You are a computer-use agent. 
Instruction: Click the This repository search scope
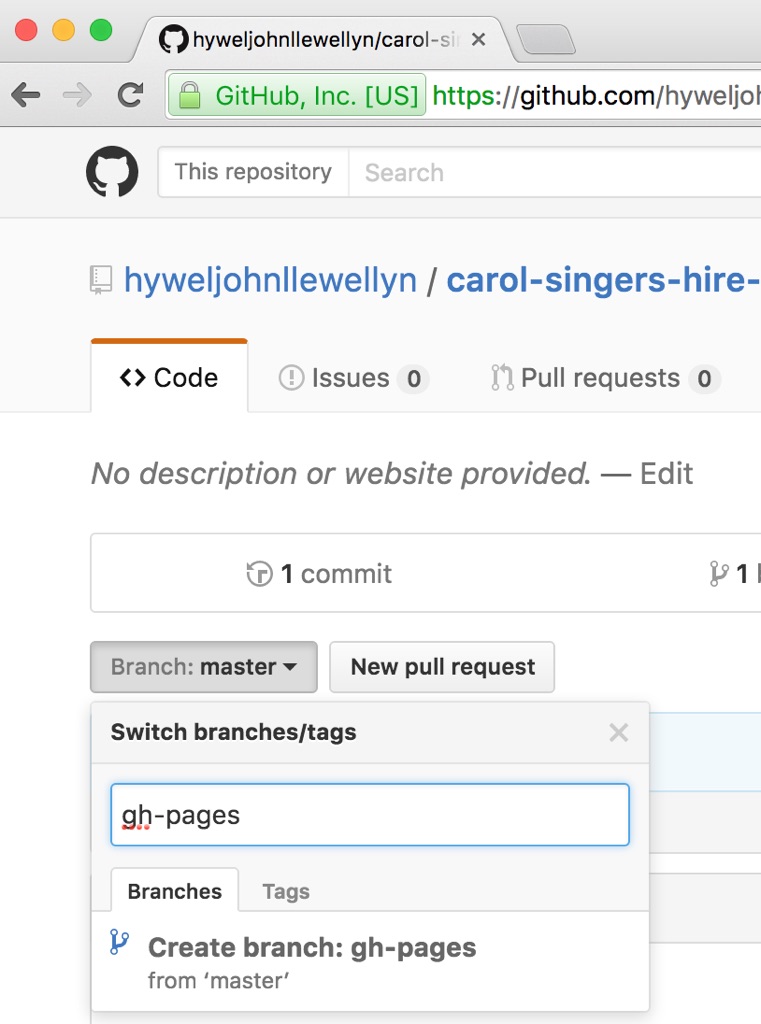(x=253, y=172)
